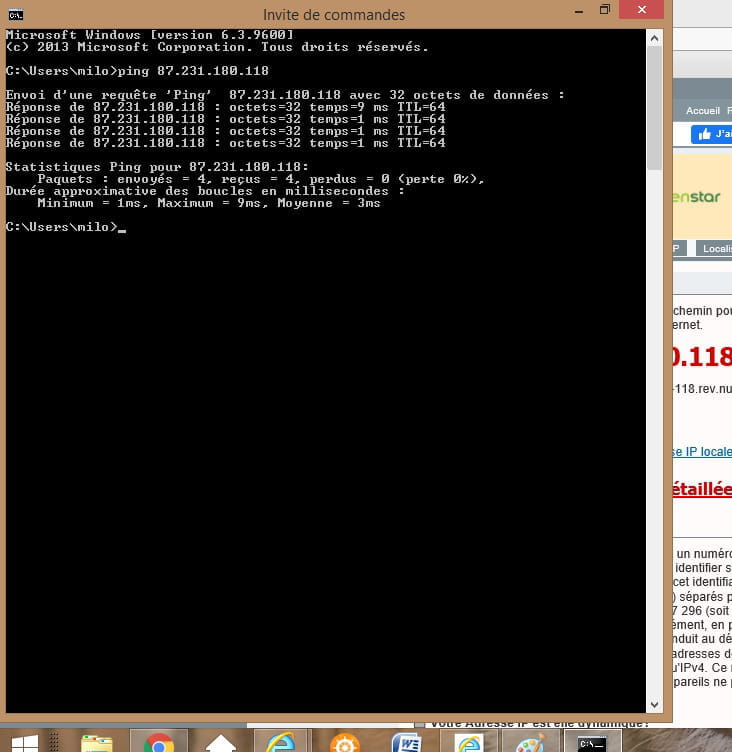Click the console scrollbar up arrow
Viewport: 732px width, 752px height.
(x=654, y=38)
